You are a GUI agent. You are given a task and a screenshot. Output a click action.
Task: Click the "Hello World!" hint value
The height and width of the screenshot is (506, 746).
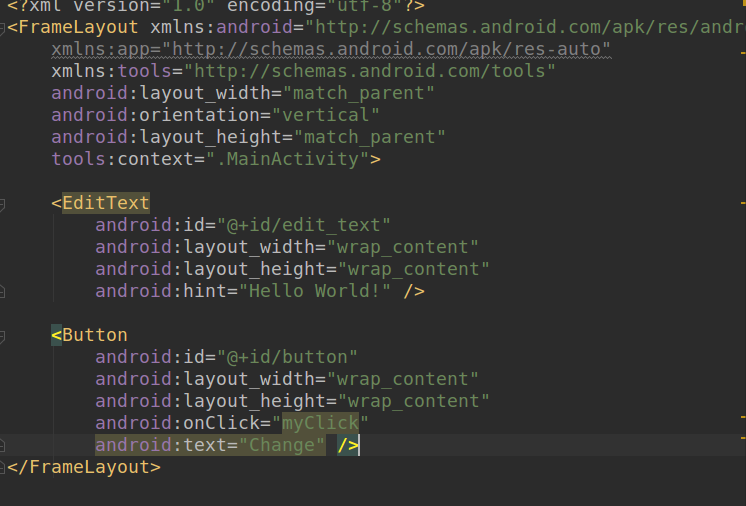click(x=314, y=291)
